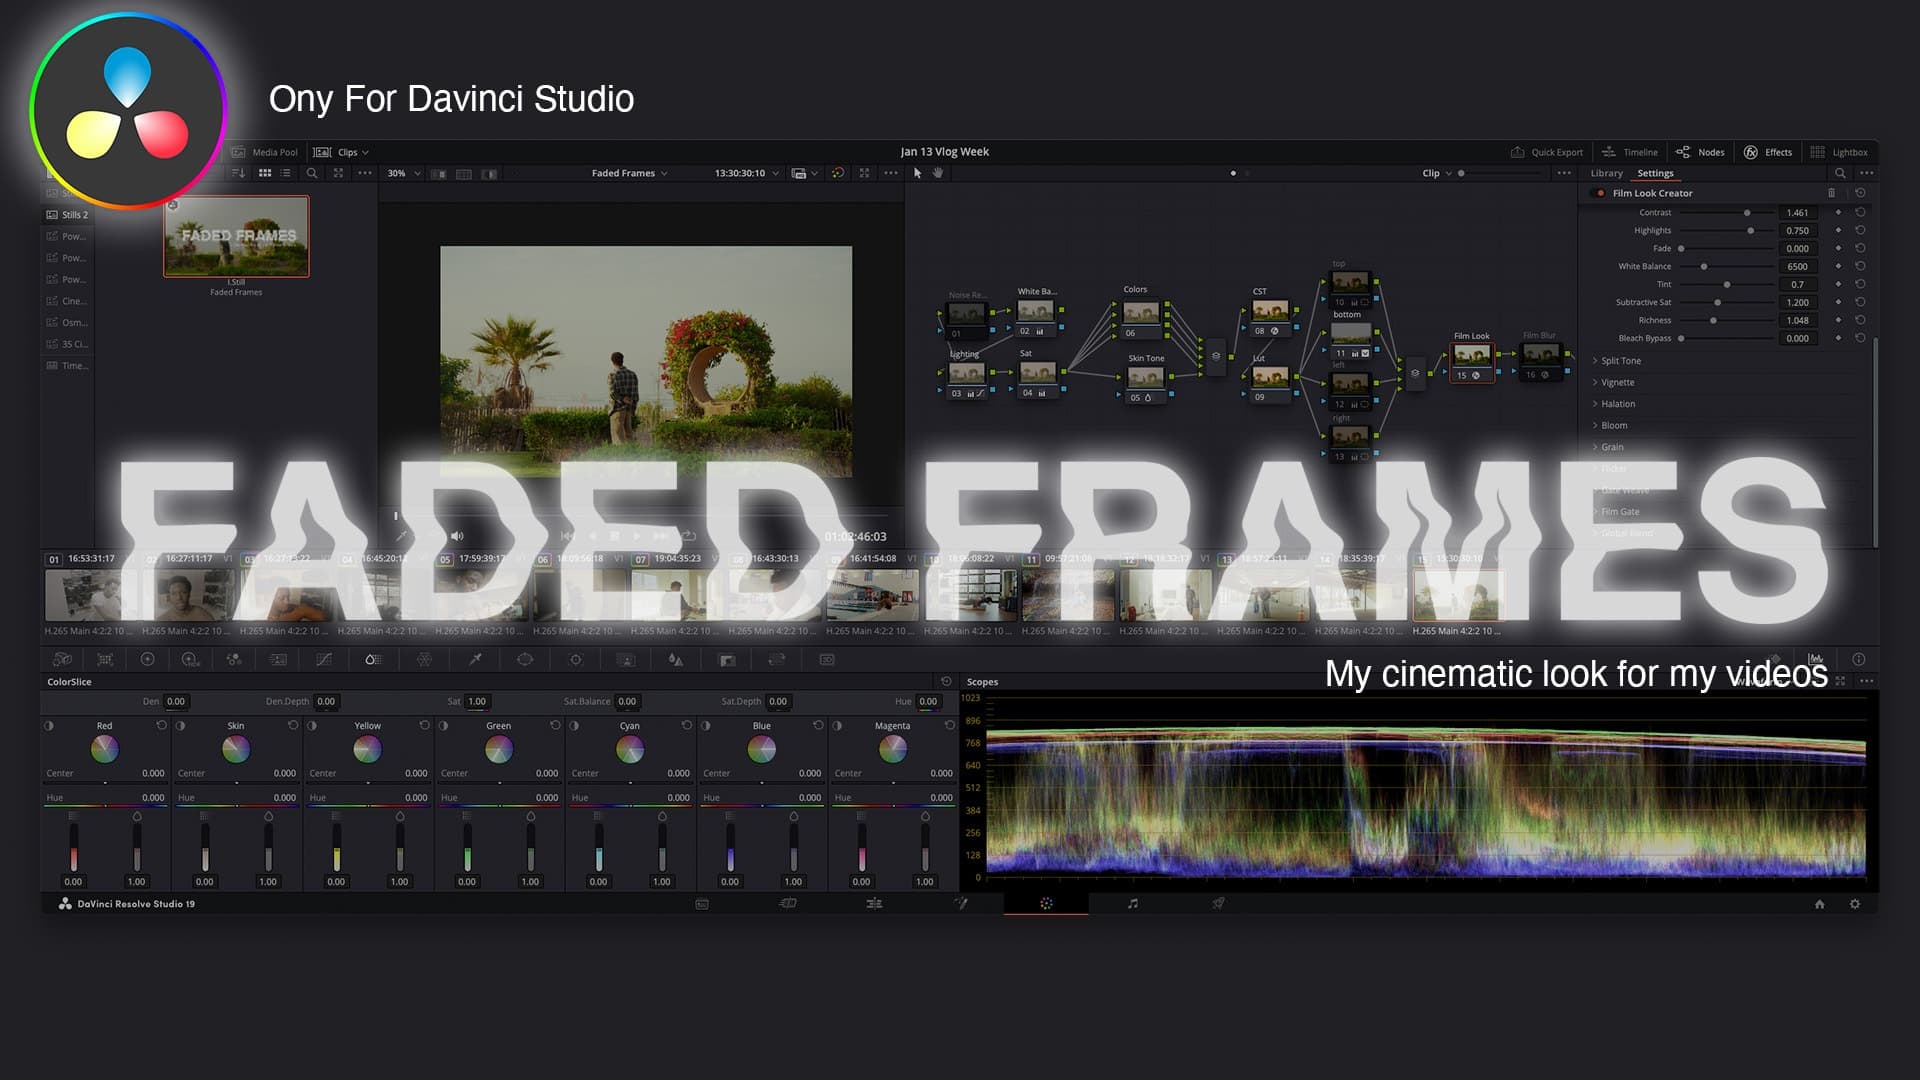The image size is (1920, 1080).
Task: Open the Faded Frames timeline dropdown
Action: [x=629, y=173]
